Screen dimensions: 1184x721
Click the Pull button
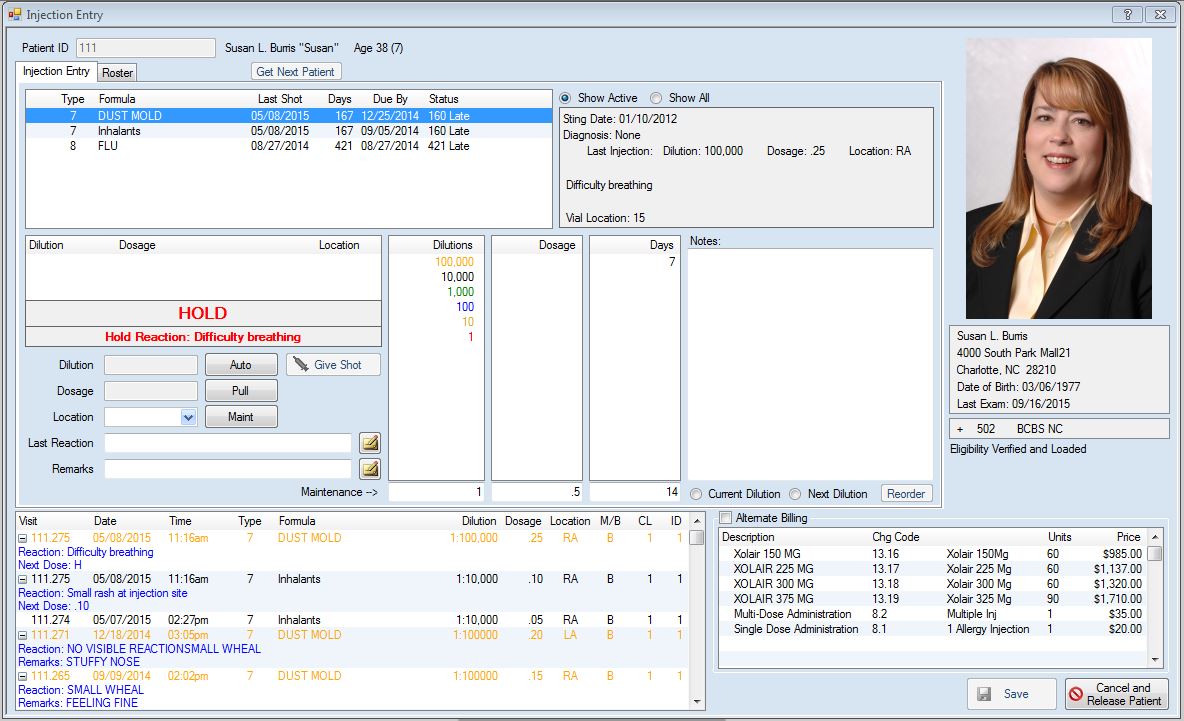pos(241,390)
